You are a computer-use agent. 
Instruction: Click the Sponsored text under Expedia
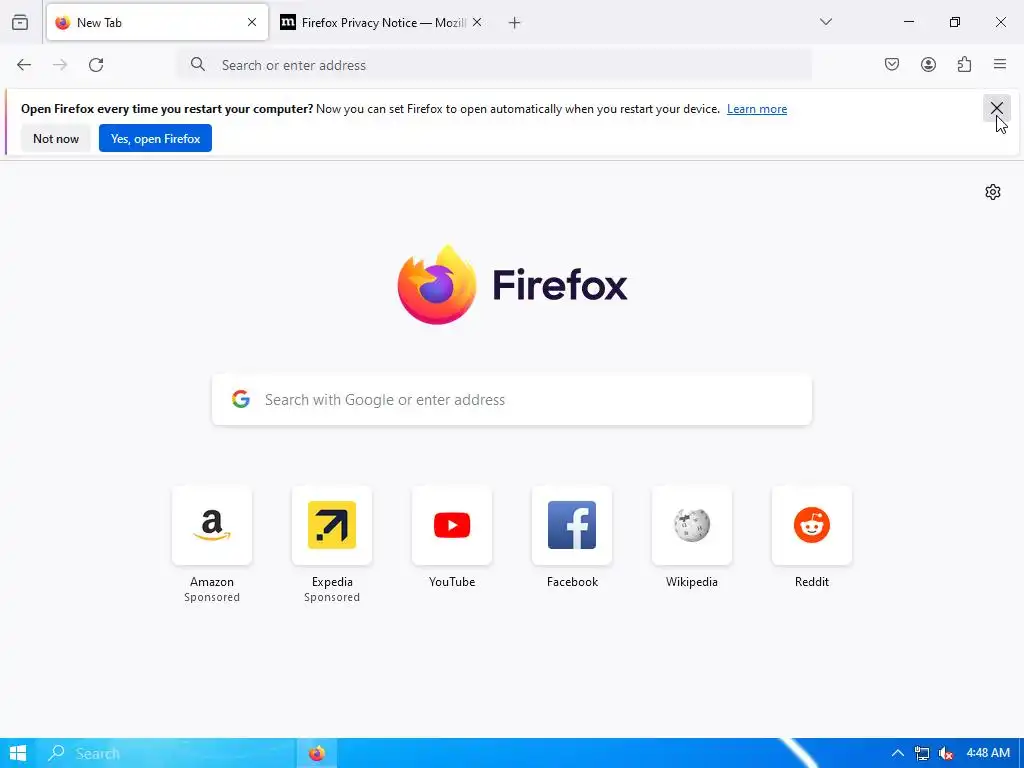[332, 597]
